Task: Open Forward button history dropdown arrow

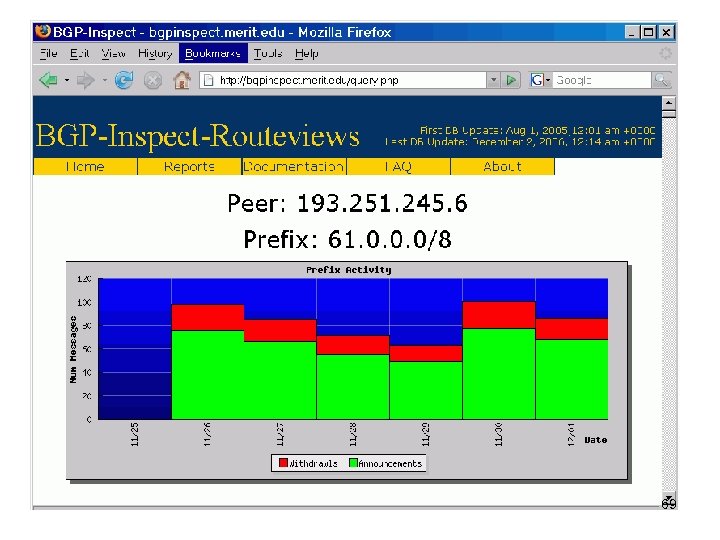Action: coord(105,80)
